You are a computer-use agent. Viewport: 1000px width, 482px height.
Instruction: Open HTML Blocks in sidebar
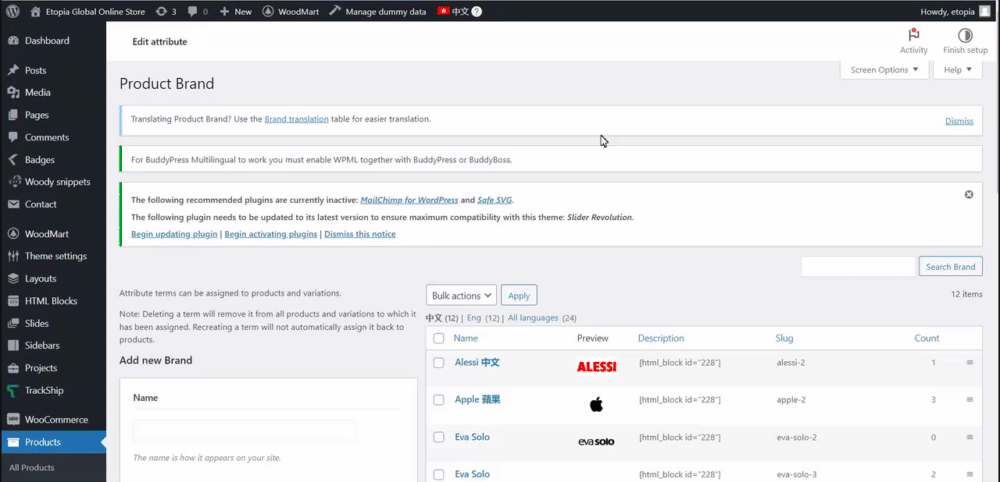click(x=53, y=301)
